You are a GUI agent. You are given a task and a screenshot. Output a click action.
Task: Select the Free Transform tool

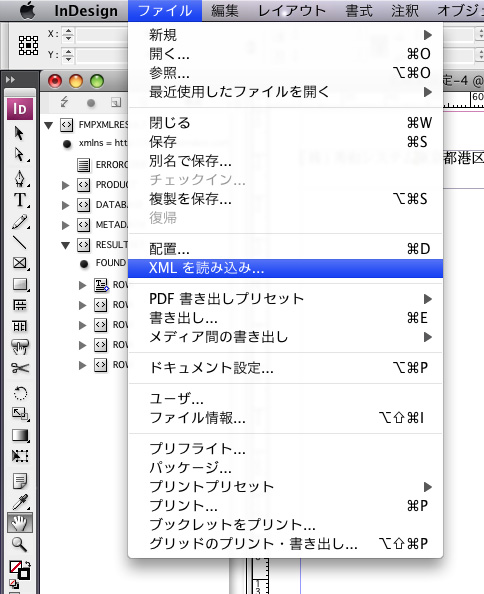[20, 456]
